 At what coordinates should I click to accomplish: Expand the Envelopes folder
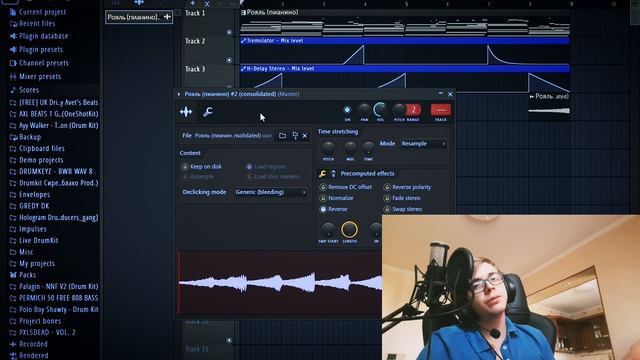[x=30, y=195]
